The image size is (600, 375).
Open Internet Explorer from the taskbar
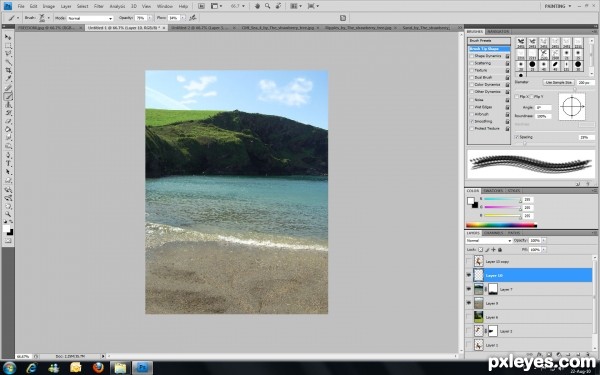(x=32, y=368)
